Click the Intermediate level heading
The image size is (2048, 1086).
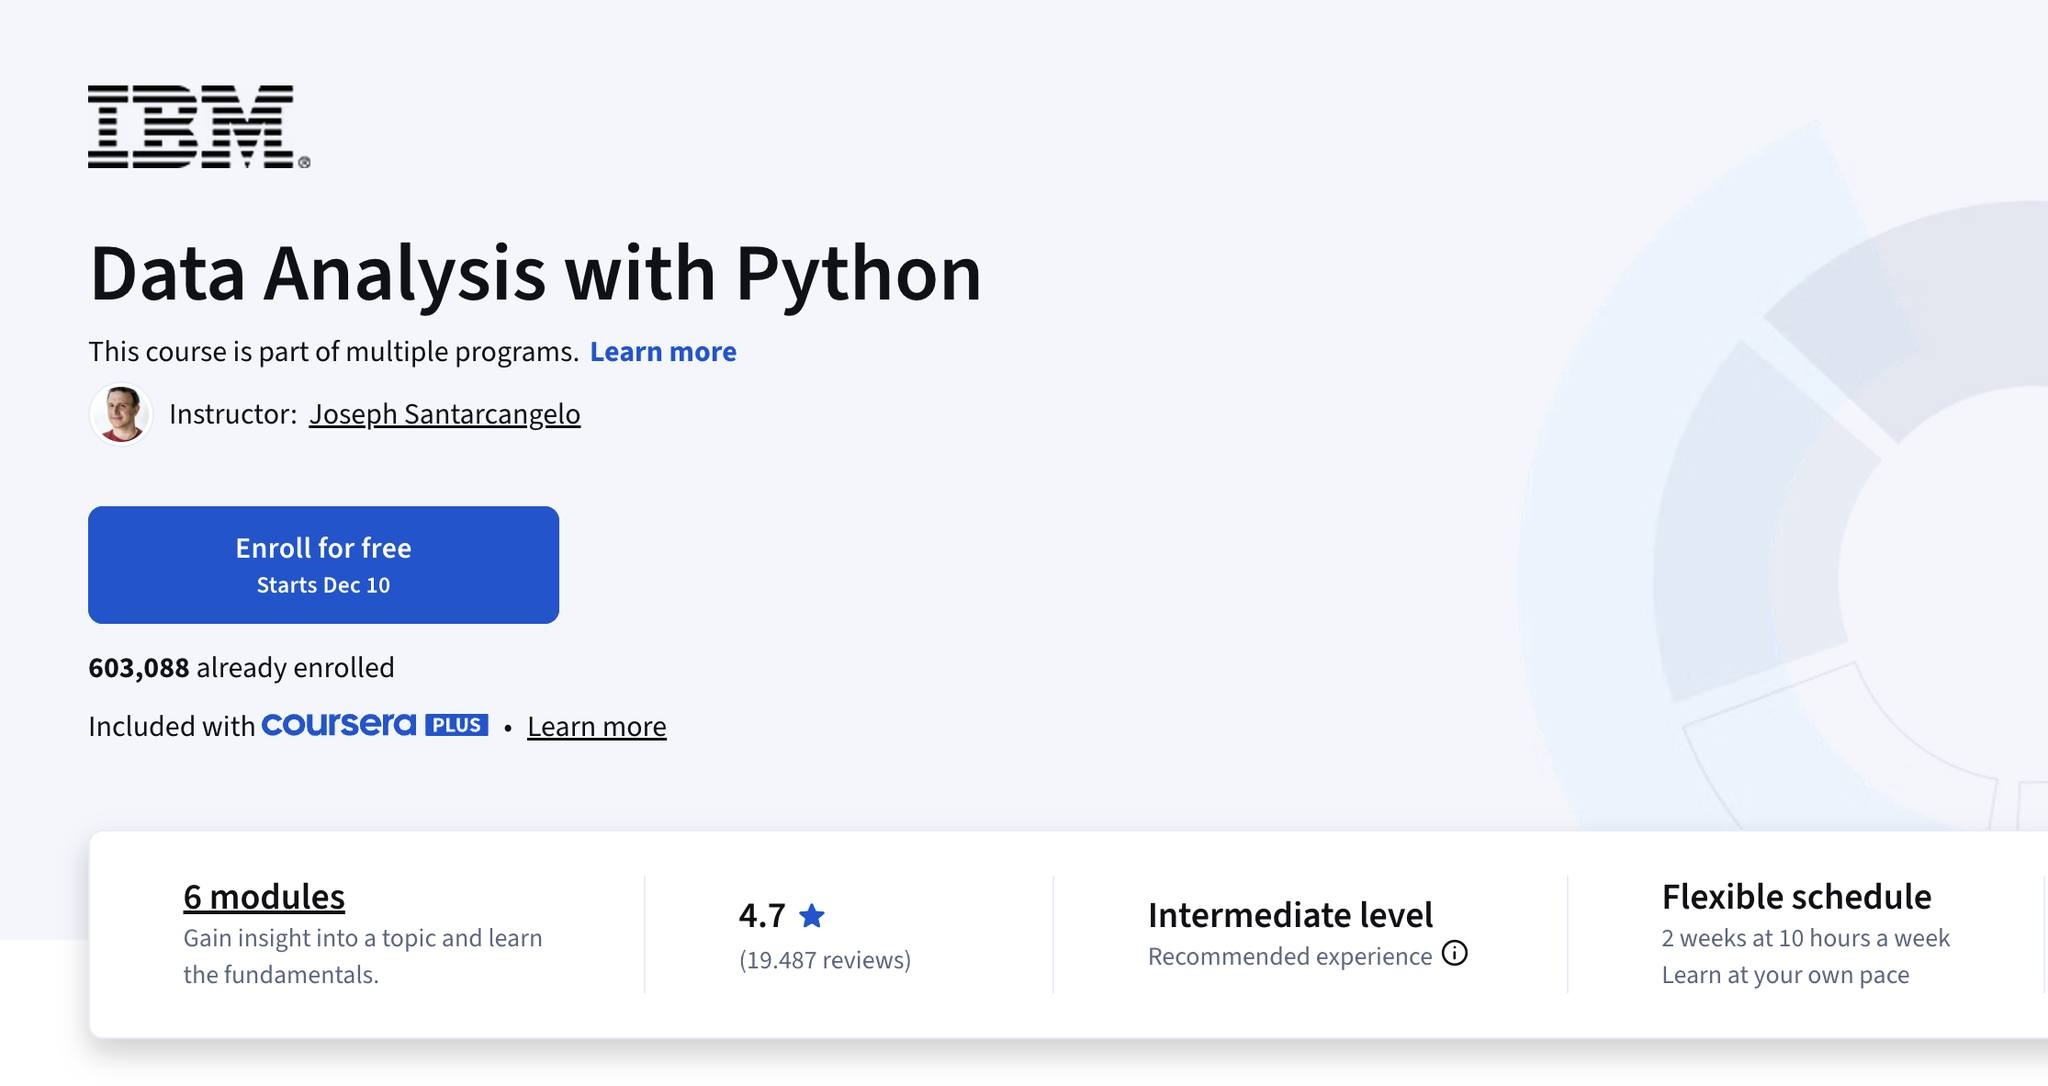tap(1290, 915)
